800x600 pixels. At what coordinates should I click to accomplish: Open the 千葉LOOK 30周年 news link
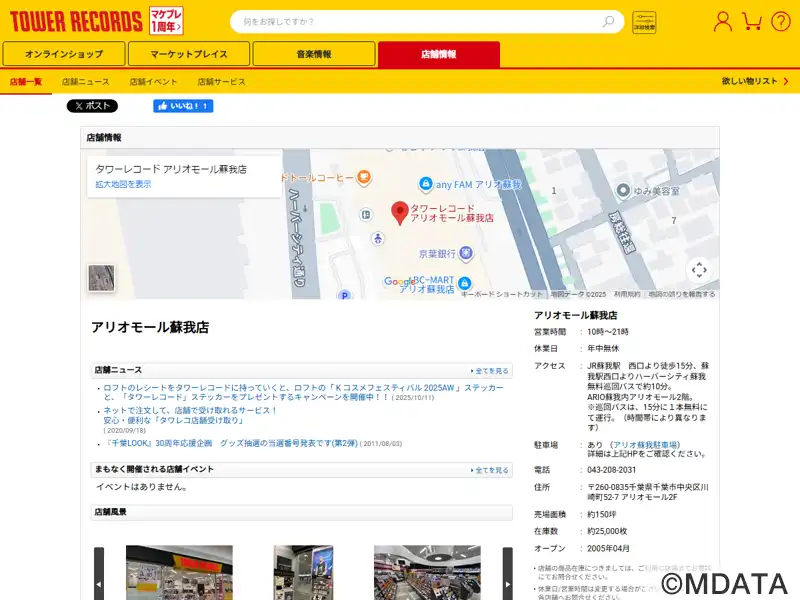pyautogui.click(x=231, y=443)
